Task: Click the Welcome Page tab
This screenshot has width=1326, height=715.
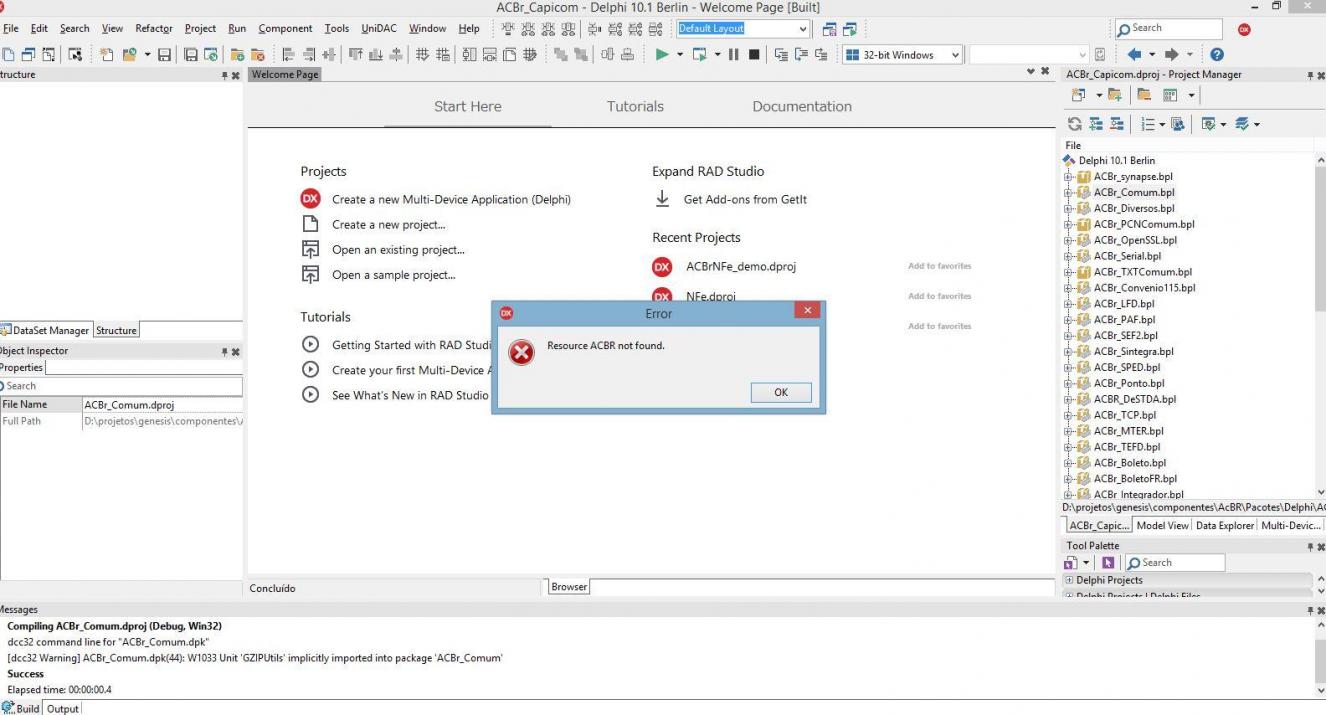Action: [285, 74]
